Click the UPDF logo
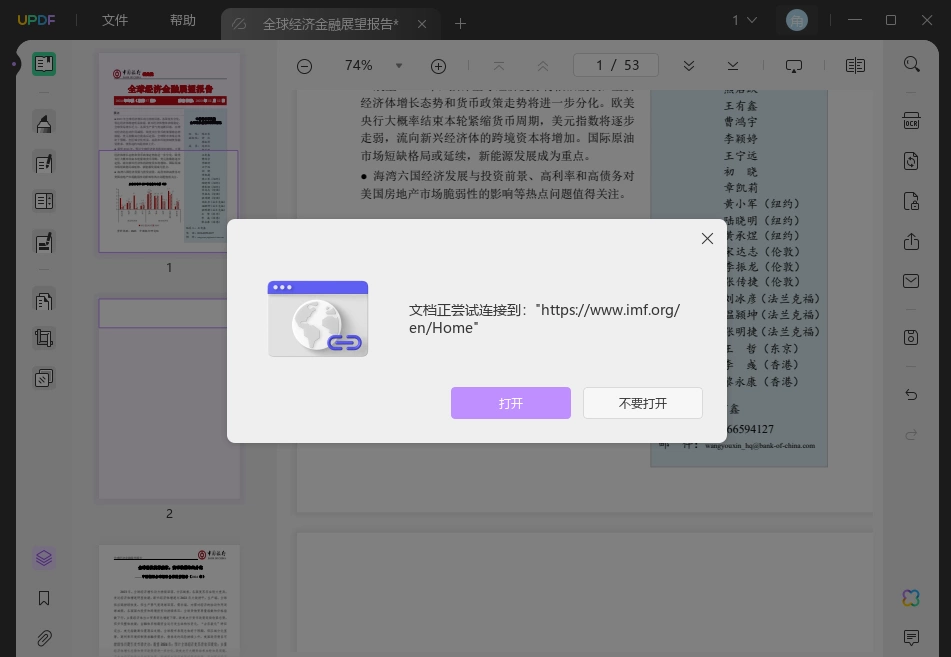 coord(36,20)
